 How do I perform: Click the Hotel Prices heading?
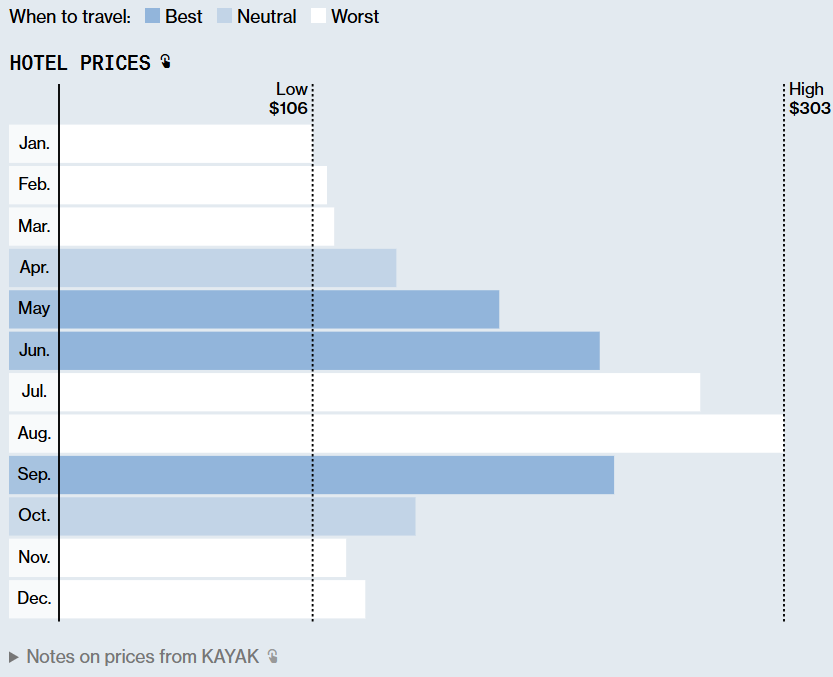click(x=80, y=63)
